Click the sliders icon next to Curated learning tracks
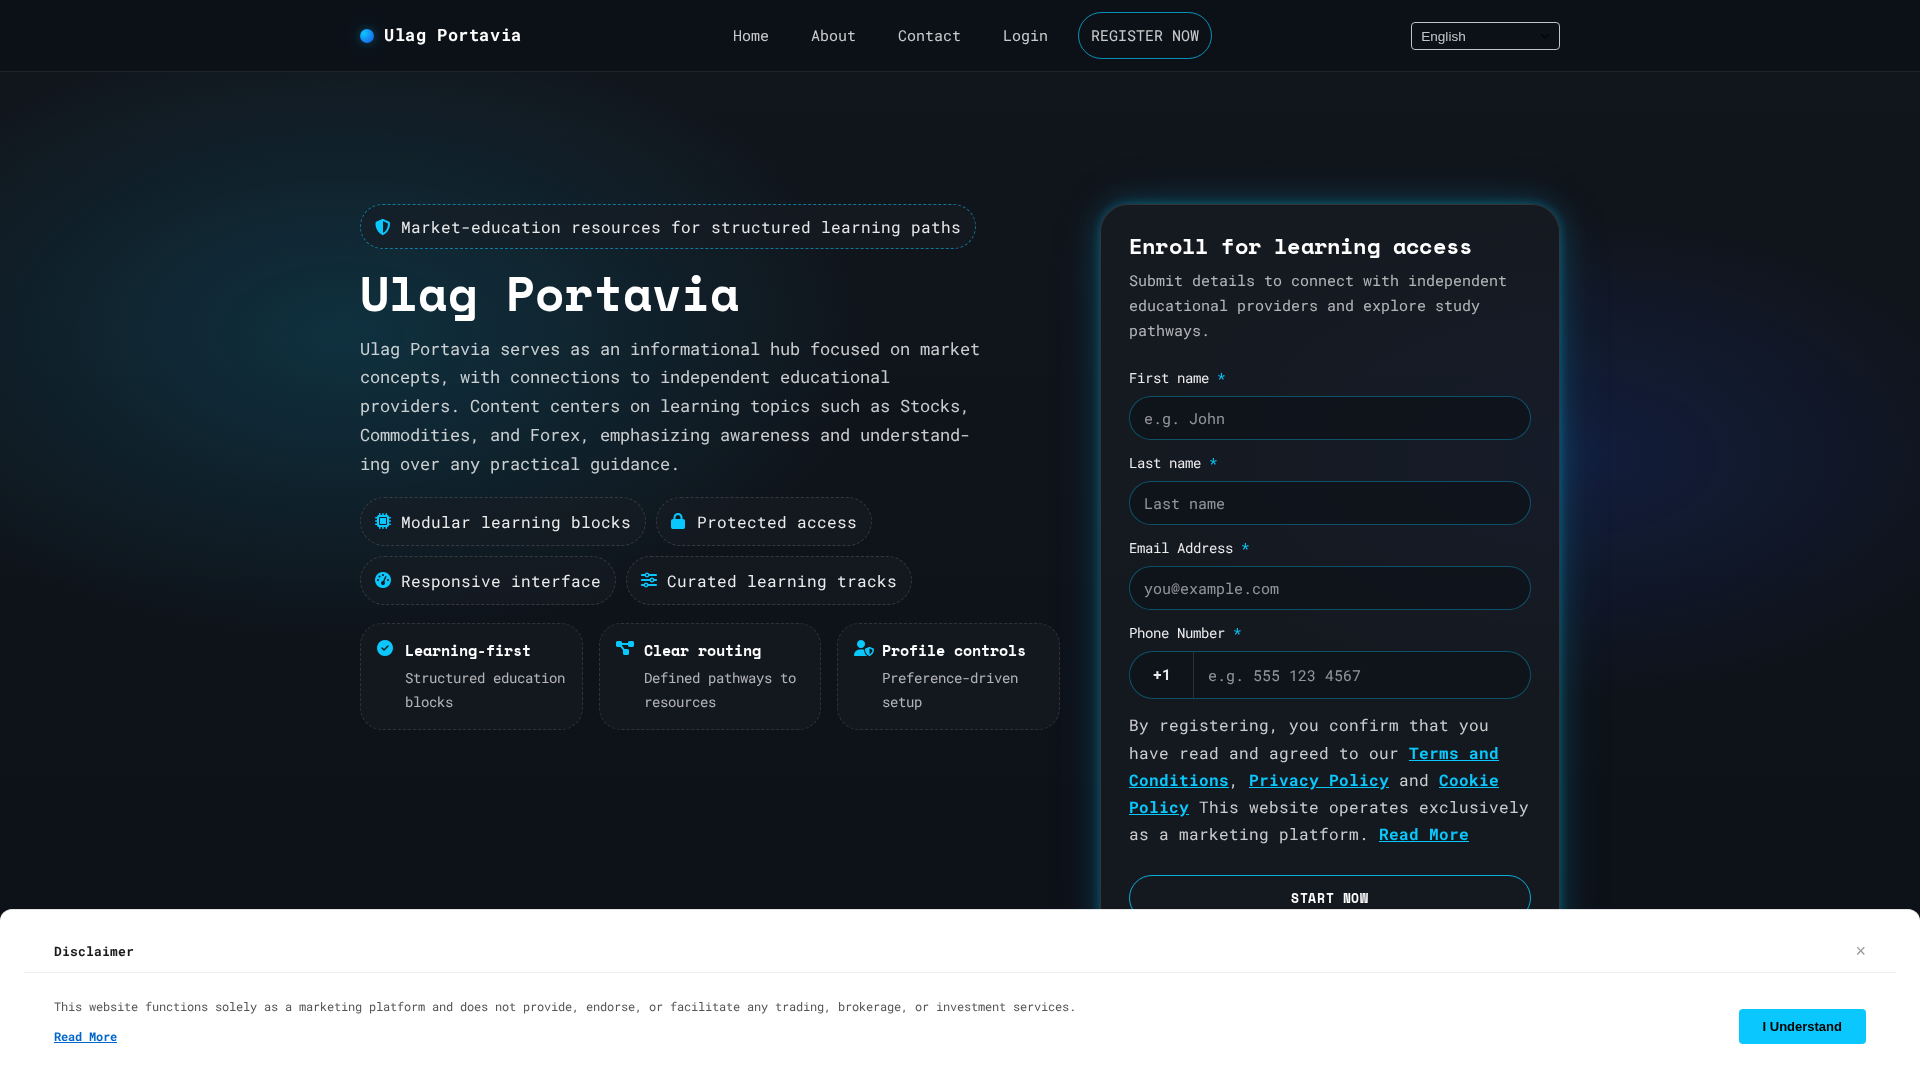Image resolution: width=1920 pixels, height=1080 pixels. (x=649, y=580)
